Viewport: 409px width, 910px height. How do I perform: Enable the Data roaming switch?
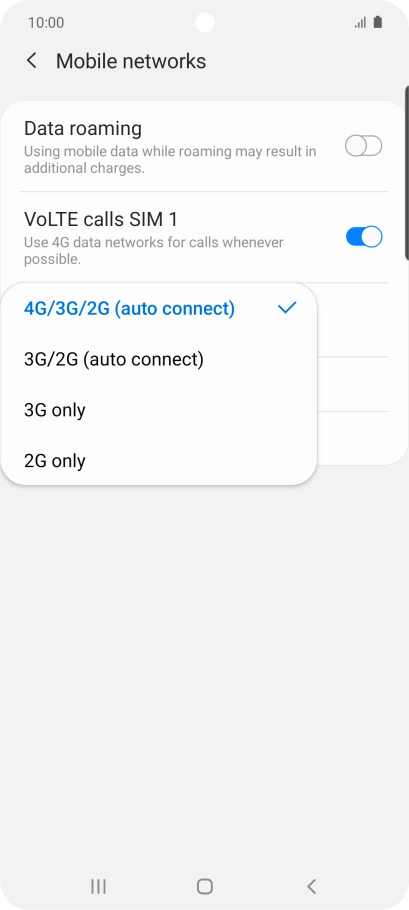(364, 146)
